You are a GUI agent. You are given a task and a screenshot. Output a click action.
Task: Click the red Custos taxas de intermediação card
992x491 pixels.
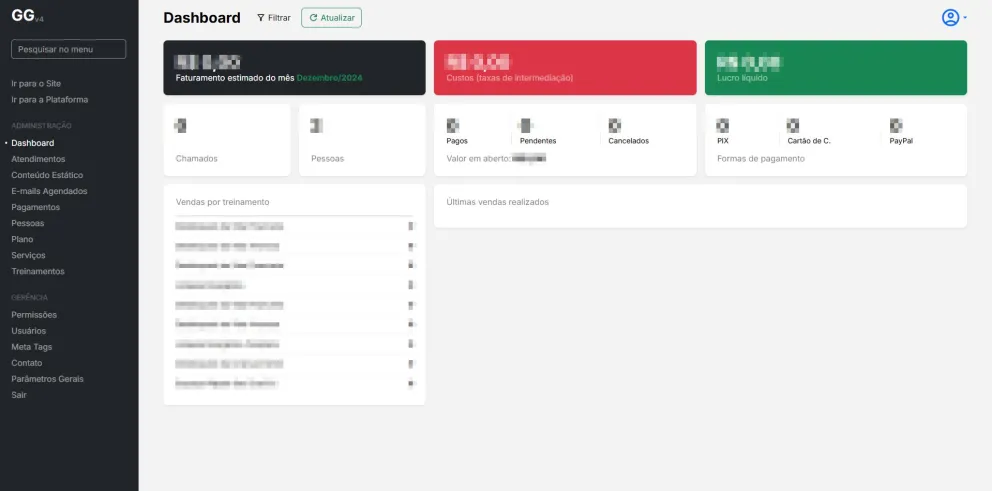coord(565,68)
